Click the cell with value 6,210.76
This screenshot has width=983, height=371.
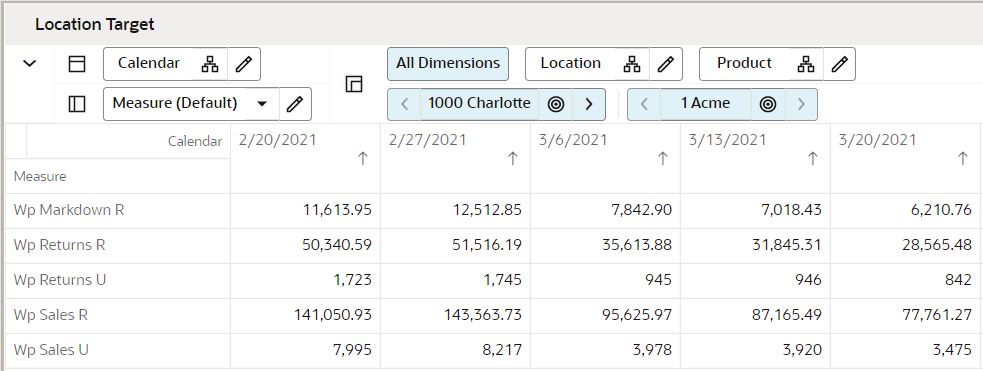[x=905, y=211]
